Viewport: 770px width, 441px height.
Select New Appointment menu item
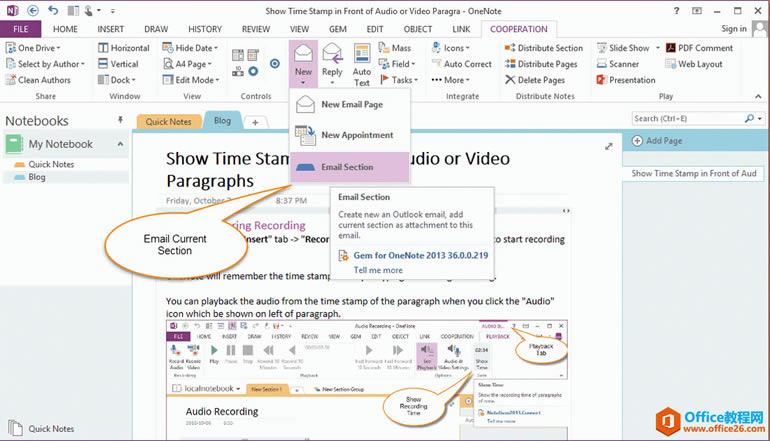[350, 135]
